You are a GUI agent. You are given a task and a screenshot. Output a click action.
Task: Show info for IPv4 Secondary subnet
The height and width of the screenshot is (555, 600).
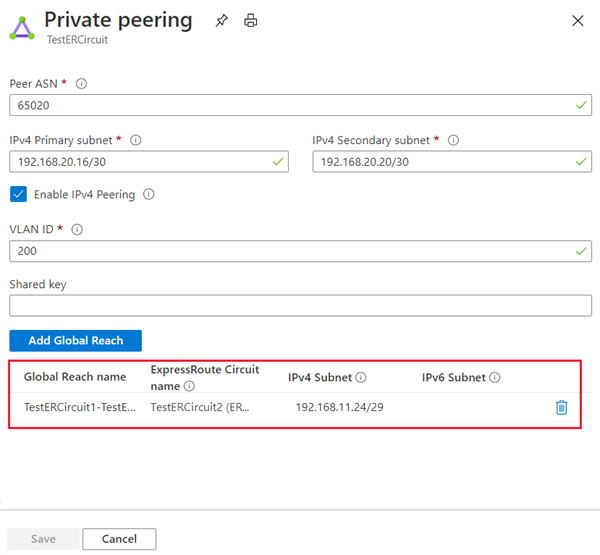453,140
